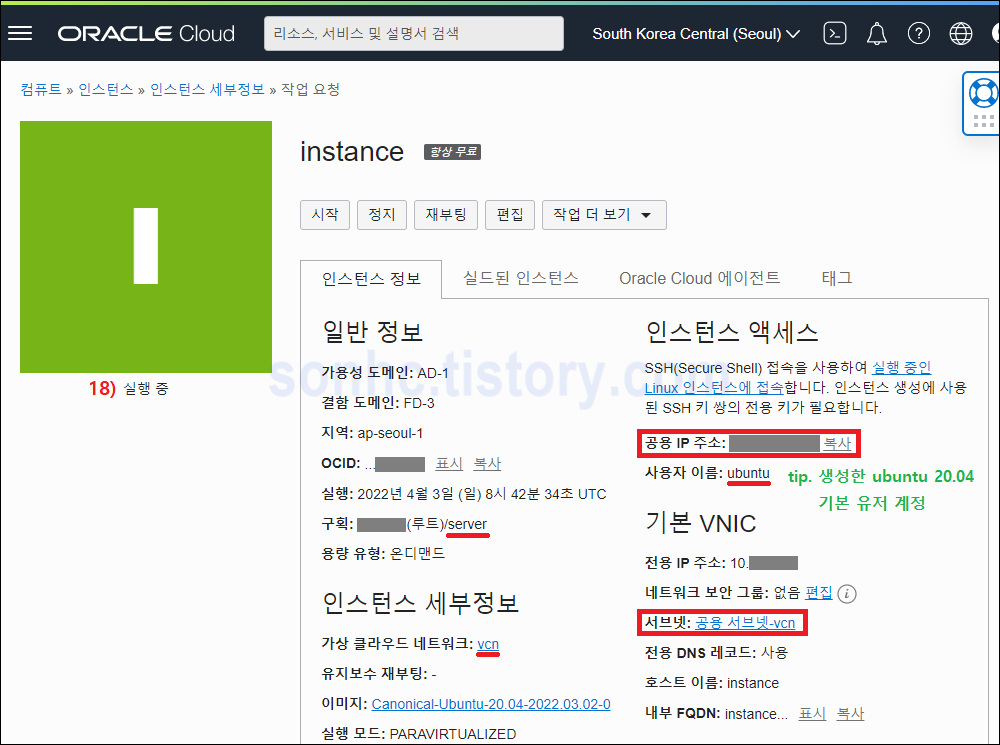
Task: Open the help question mark menu
Action: coord(918,33)
